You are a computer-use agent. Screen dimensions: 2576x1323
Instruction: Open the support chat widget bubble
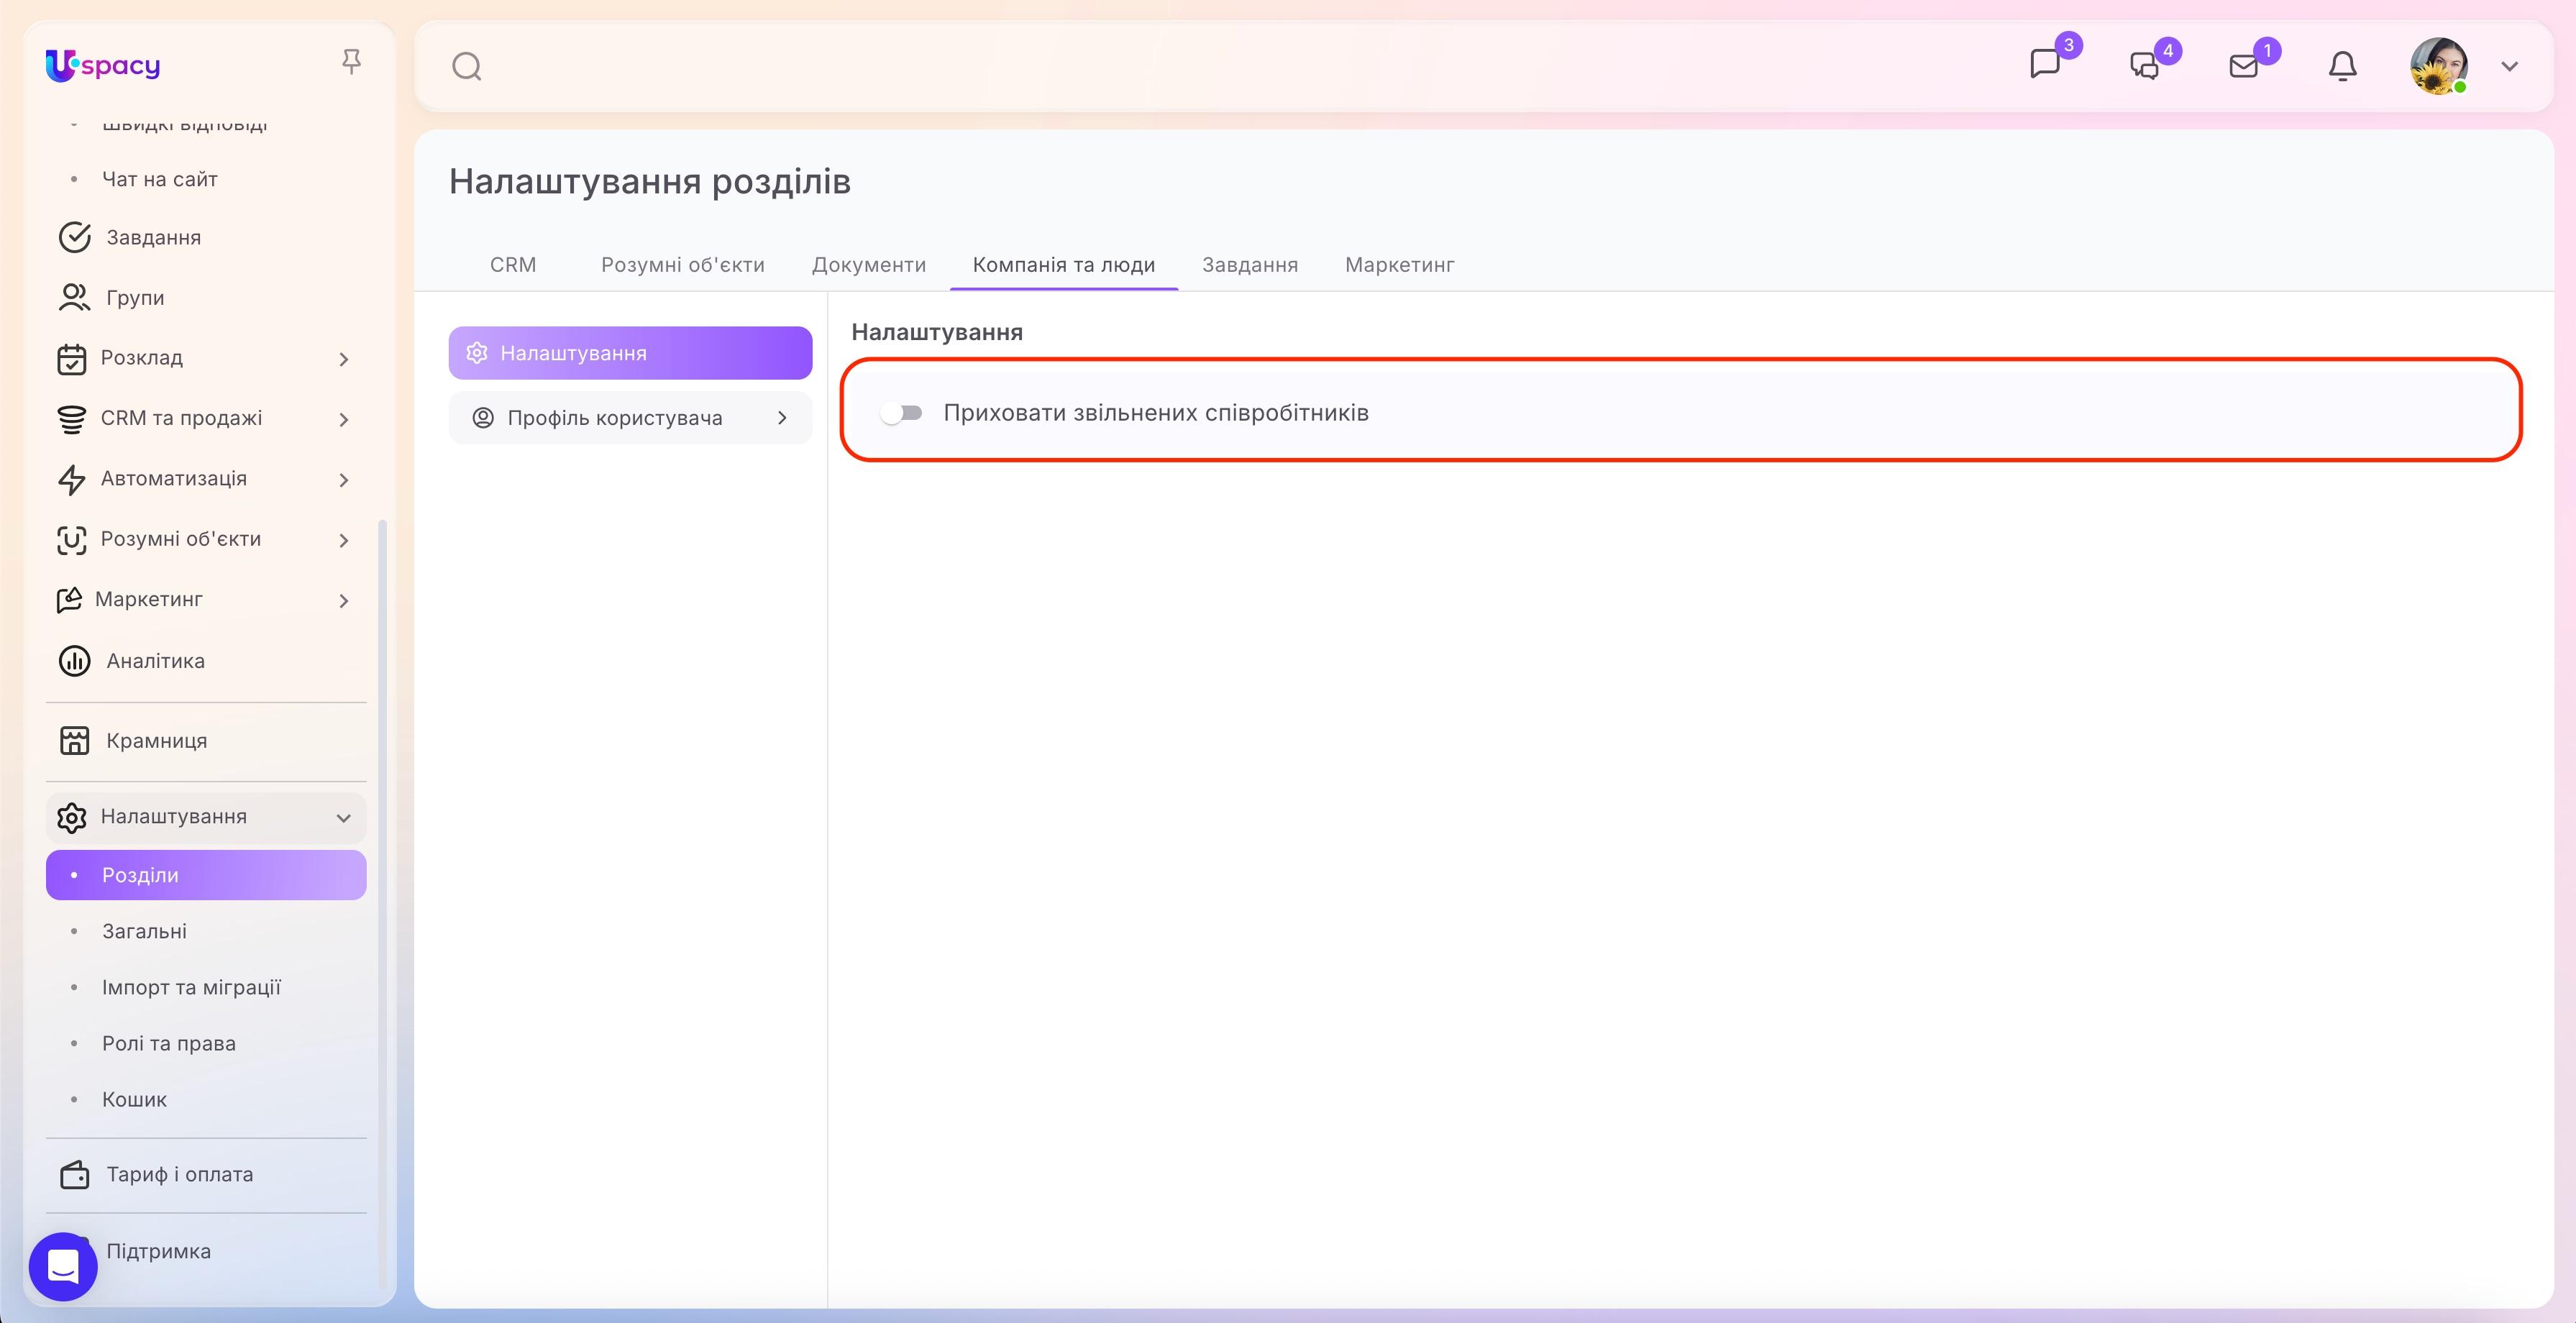click(x=63, y=1266)
